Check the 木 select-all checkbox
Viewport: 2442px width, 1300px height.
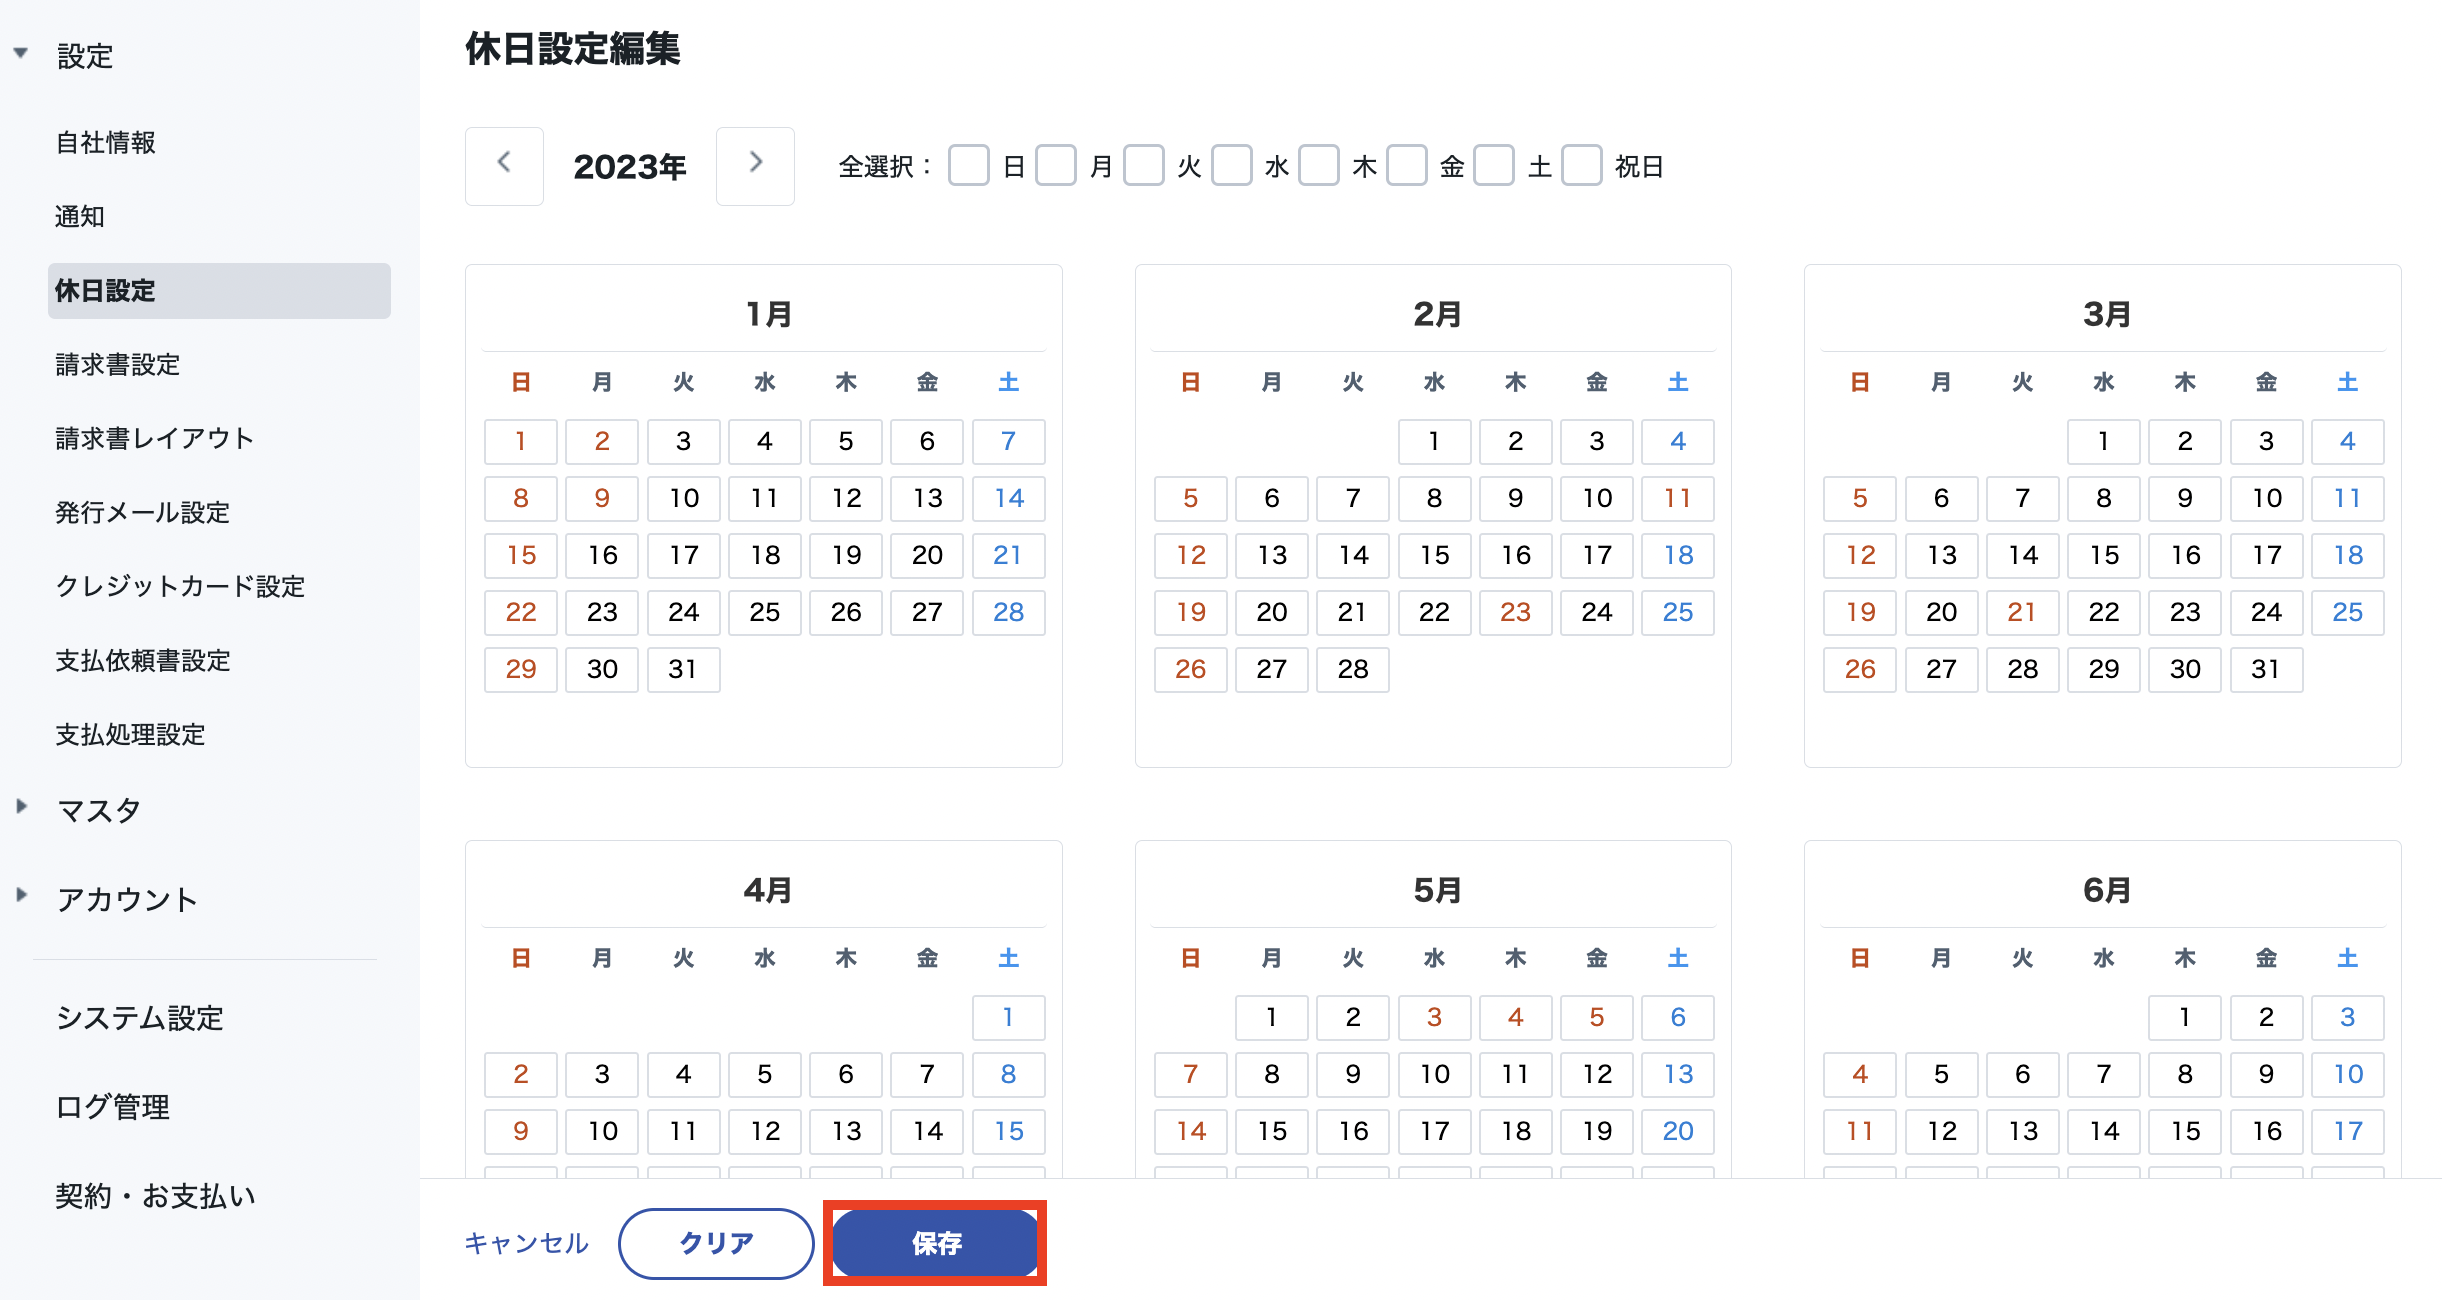(1319, 166)
